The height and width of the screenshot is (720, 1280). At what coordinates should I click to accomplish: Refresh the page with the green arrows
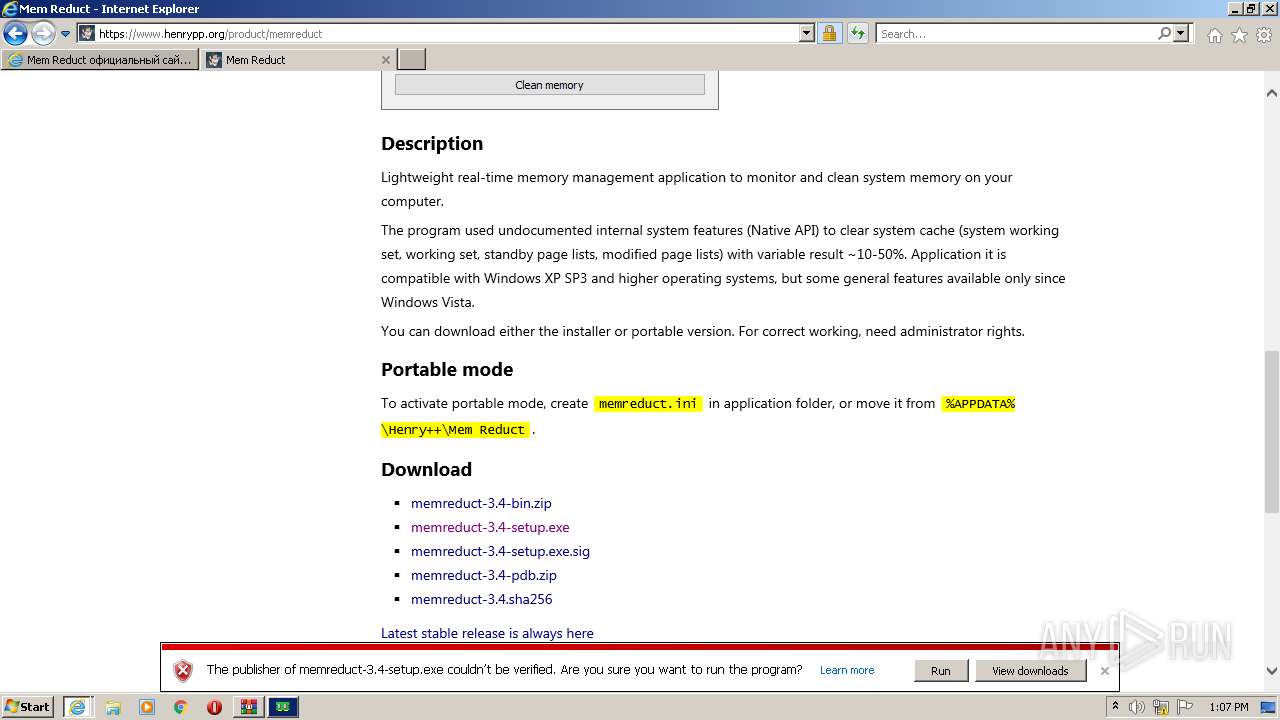coord(857,33)
